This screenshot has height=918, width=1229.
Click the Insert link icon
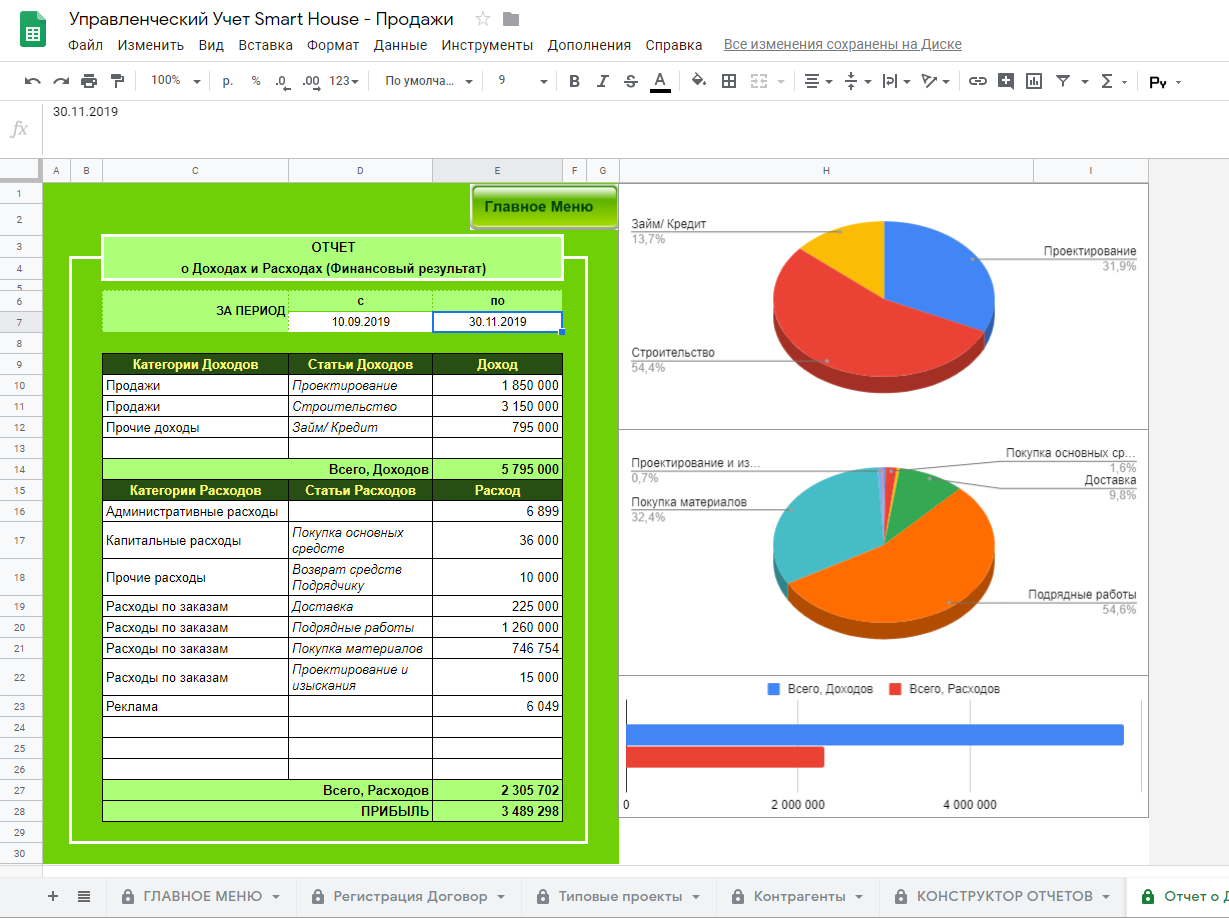978,81
